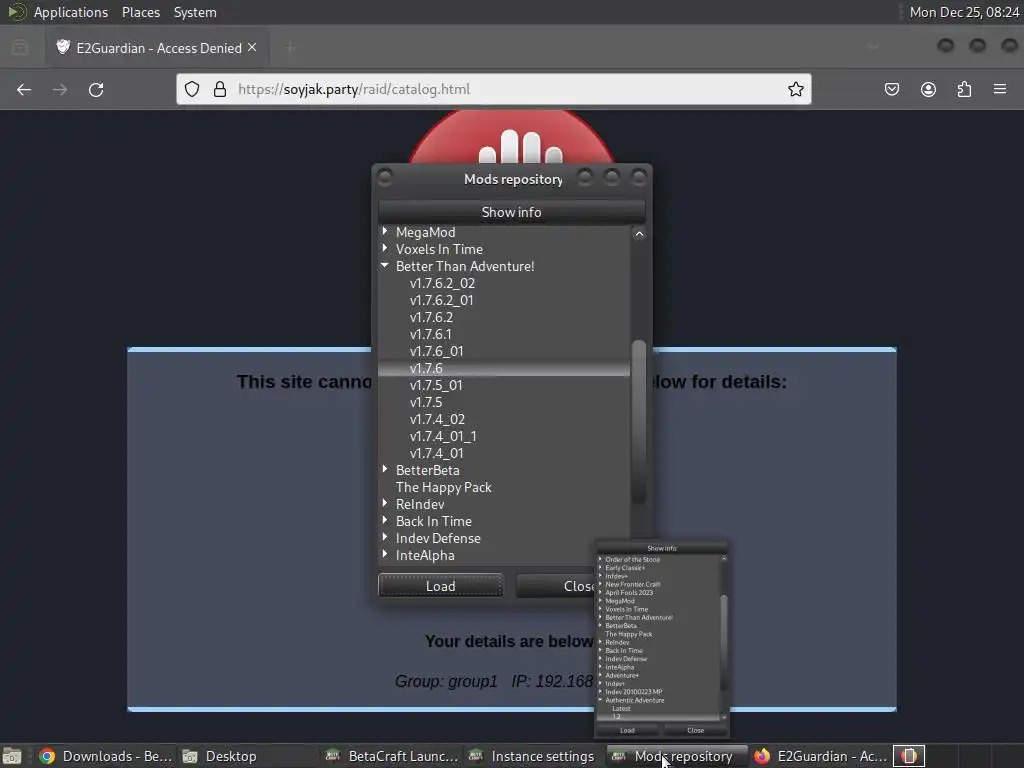Viewport: 1024px width, 768px height.
Task: Open tracking protection shield icon
Action: 191,89
